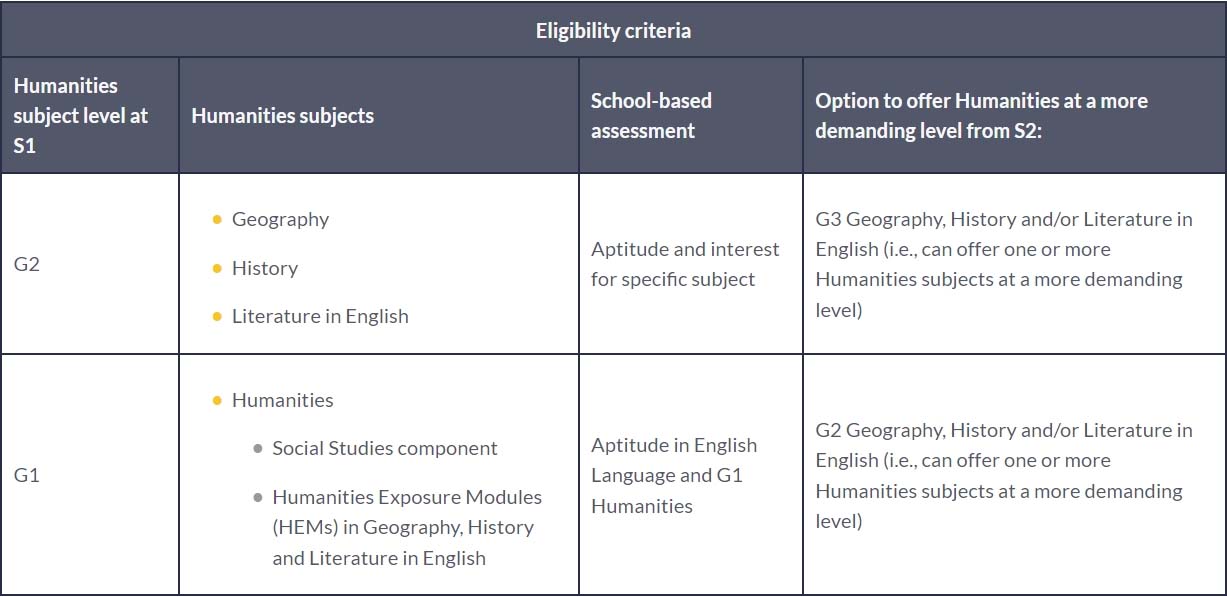
Task: Click the 'Humanities subjects' column header
Action: 283,115
